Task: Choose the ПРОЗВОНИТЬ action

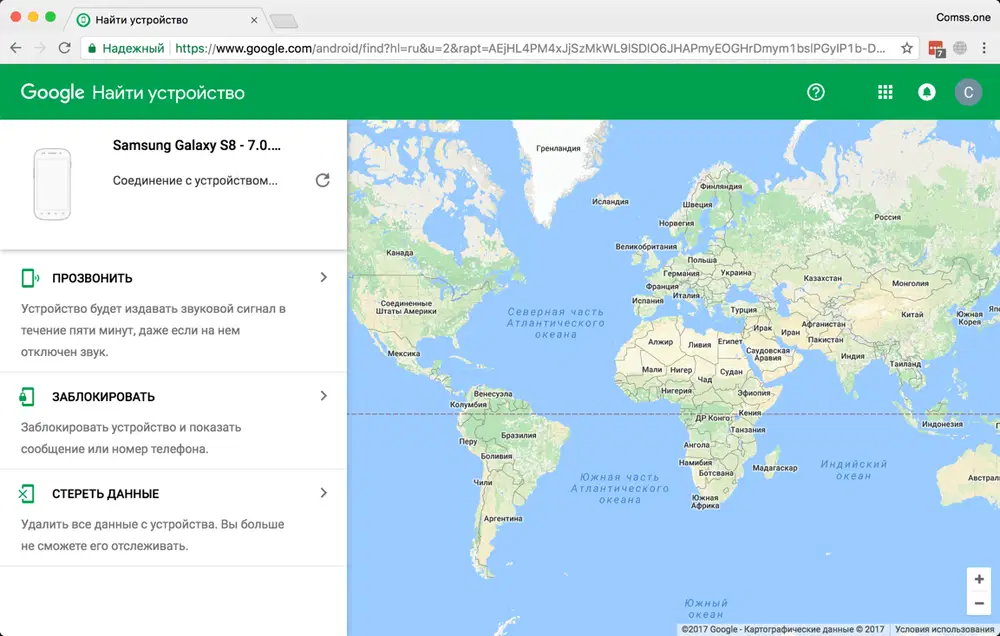Action: click(173, 313)
